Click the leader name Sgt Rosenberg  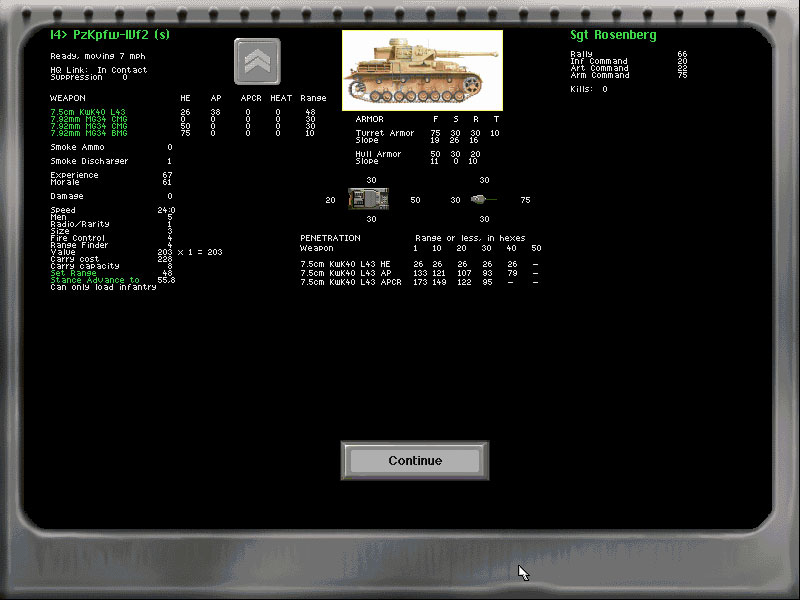pos(613,36)
